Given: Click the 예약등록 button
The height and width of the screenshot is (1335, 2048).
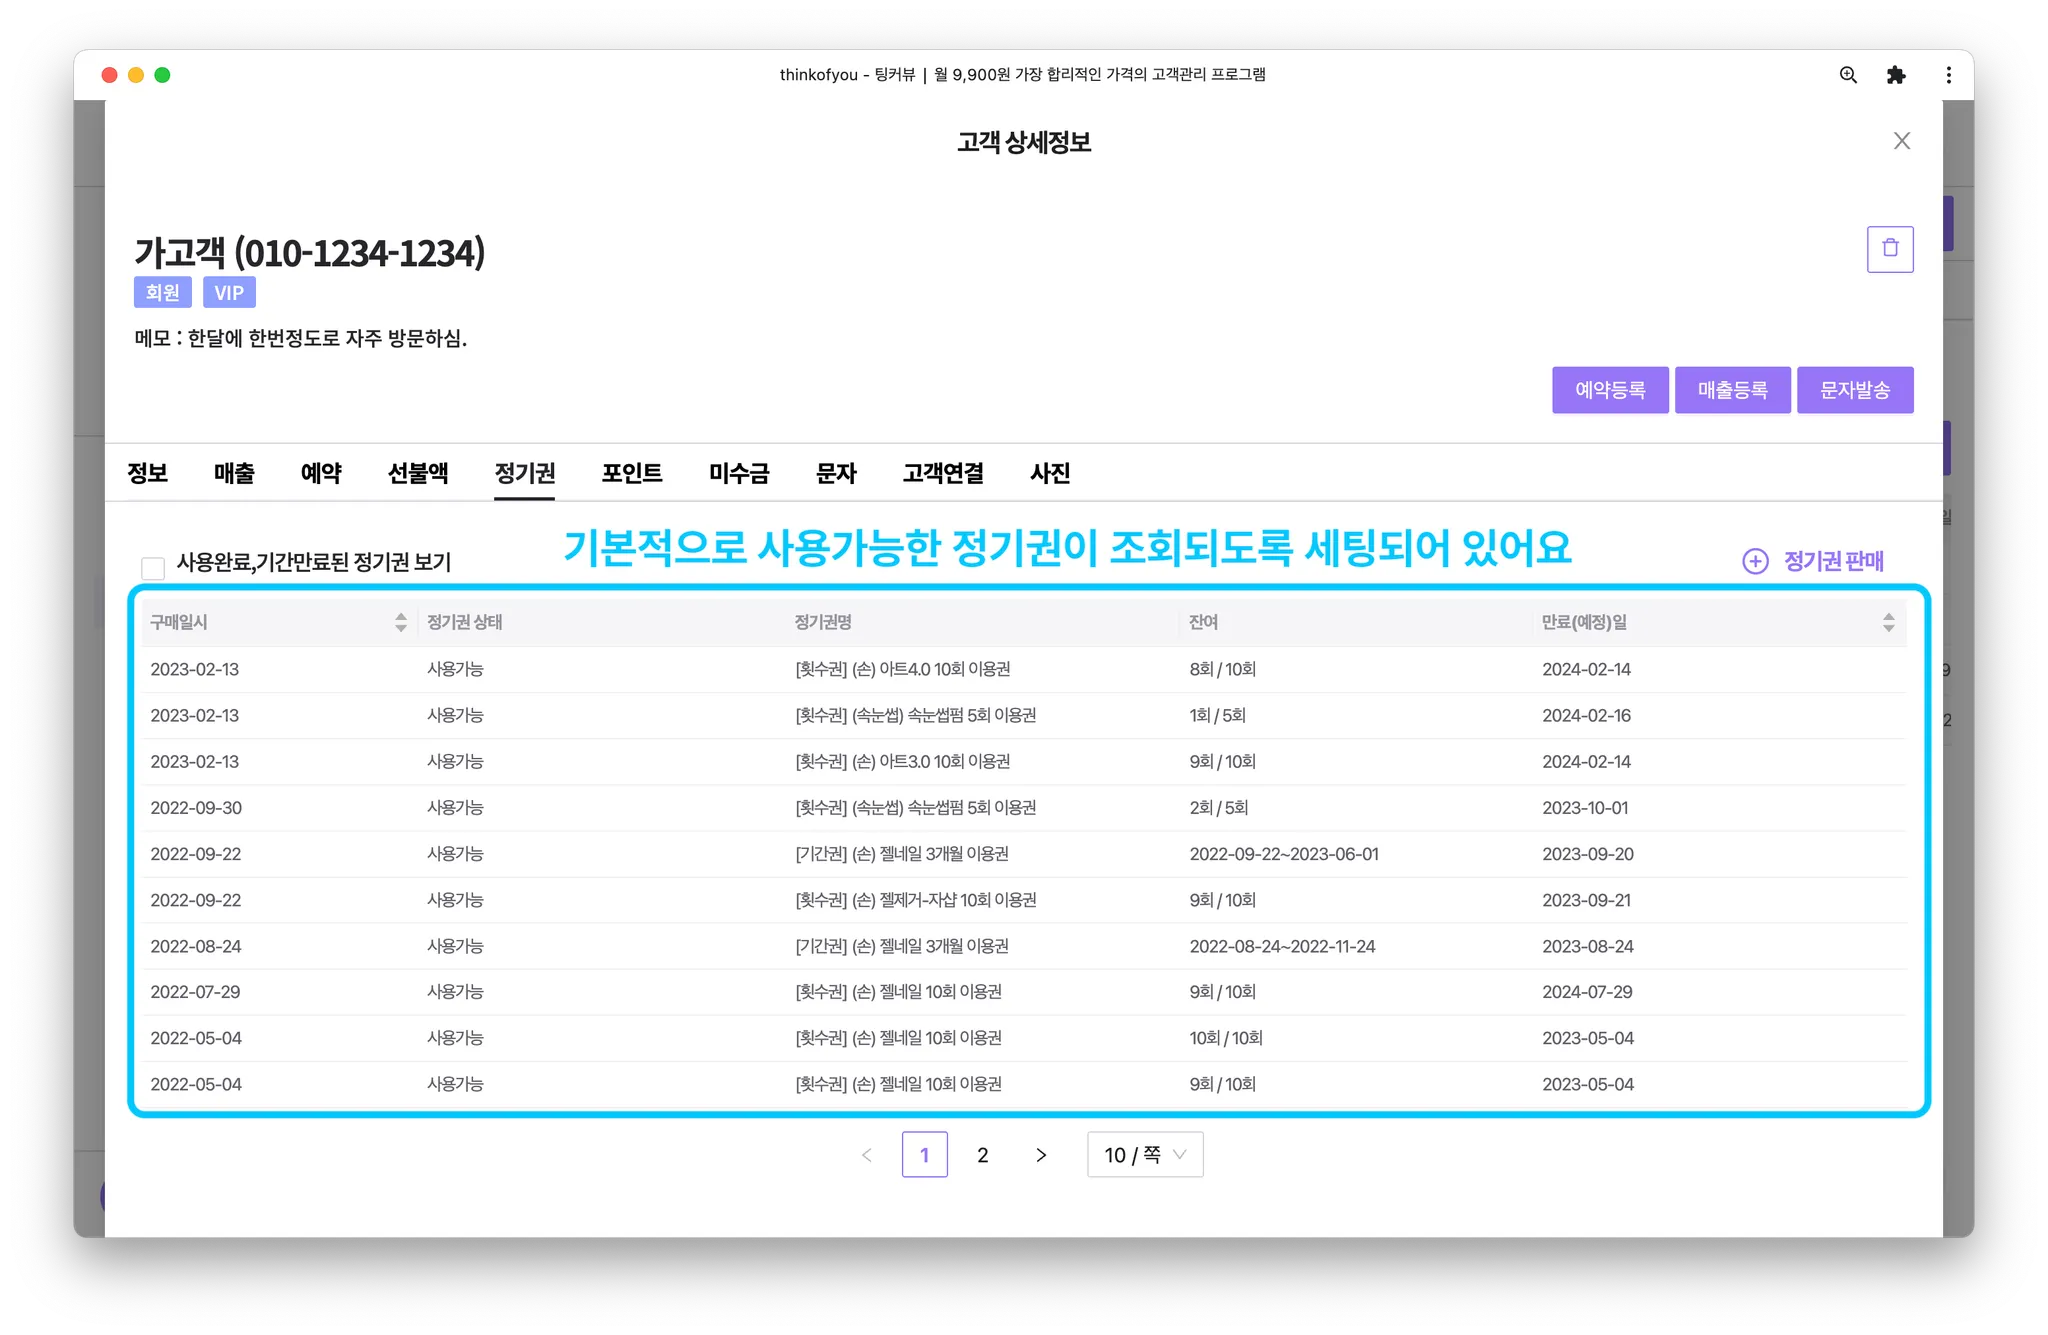Looking at the screenshot, I should point(1609,390).
